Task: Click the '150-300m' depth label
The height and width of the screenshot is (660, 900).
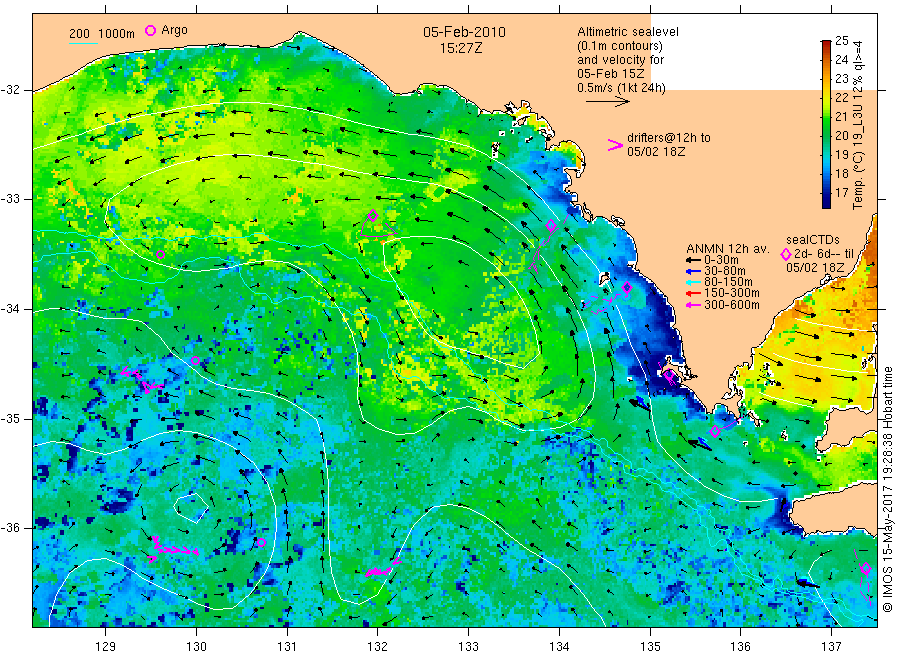Action: (732, 293)
